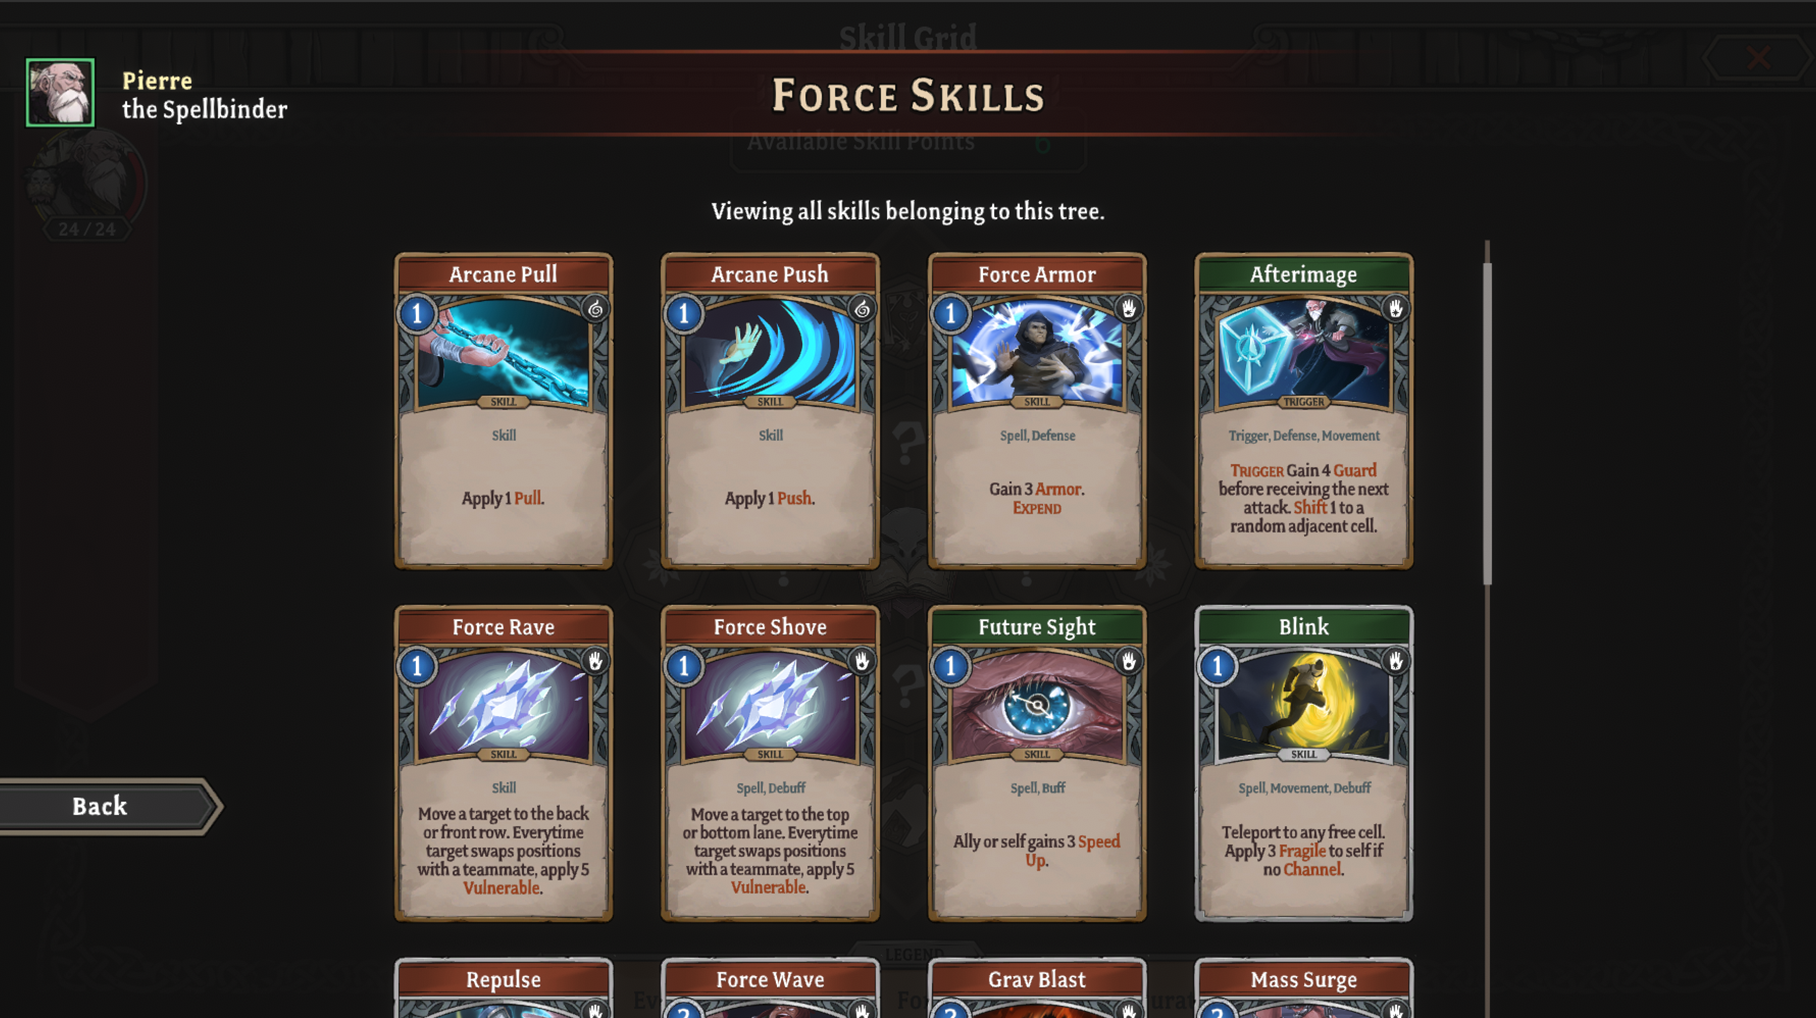Screen dimensions: 1816x1018
Task: Open the Mass Surge card title
Action: pos(1303,980)
